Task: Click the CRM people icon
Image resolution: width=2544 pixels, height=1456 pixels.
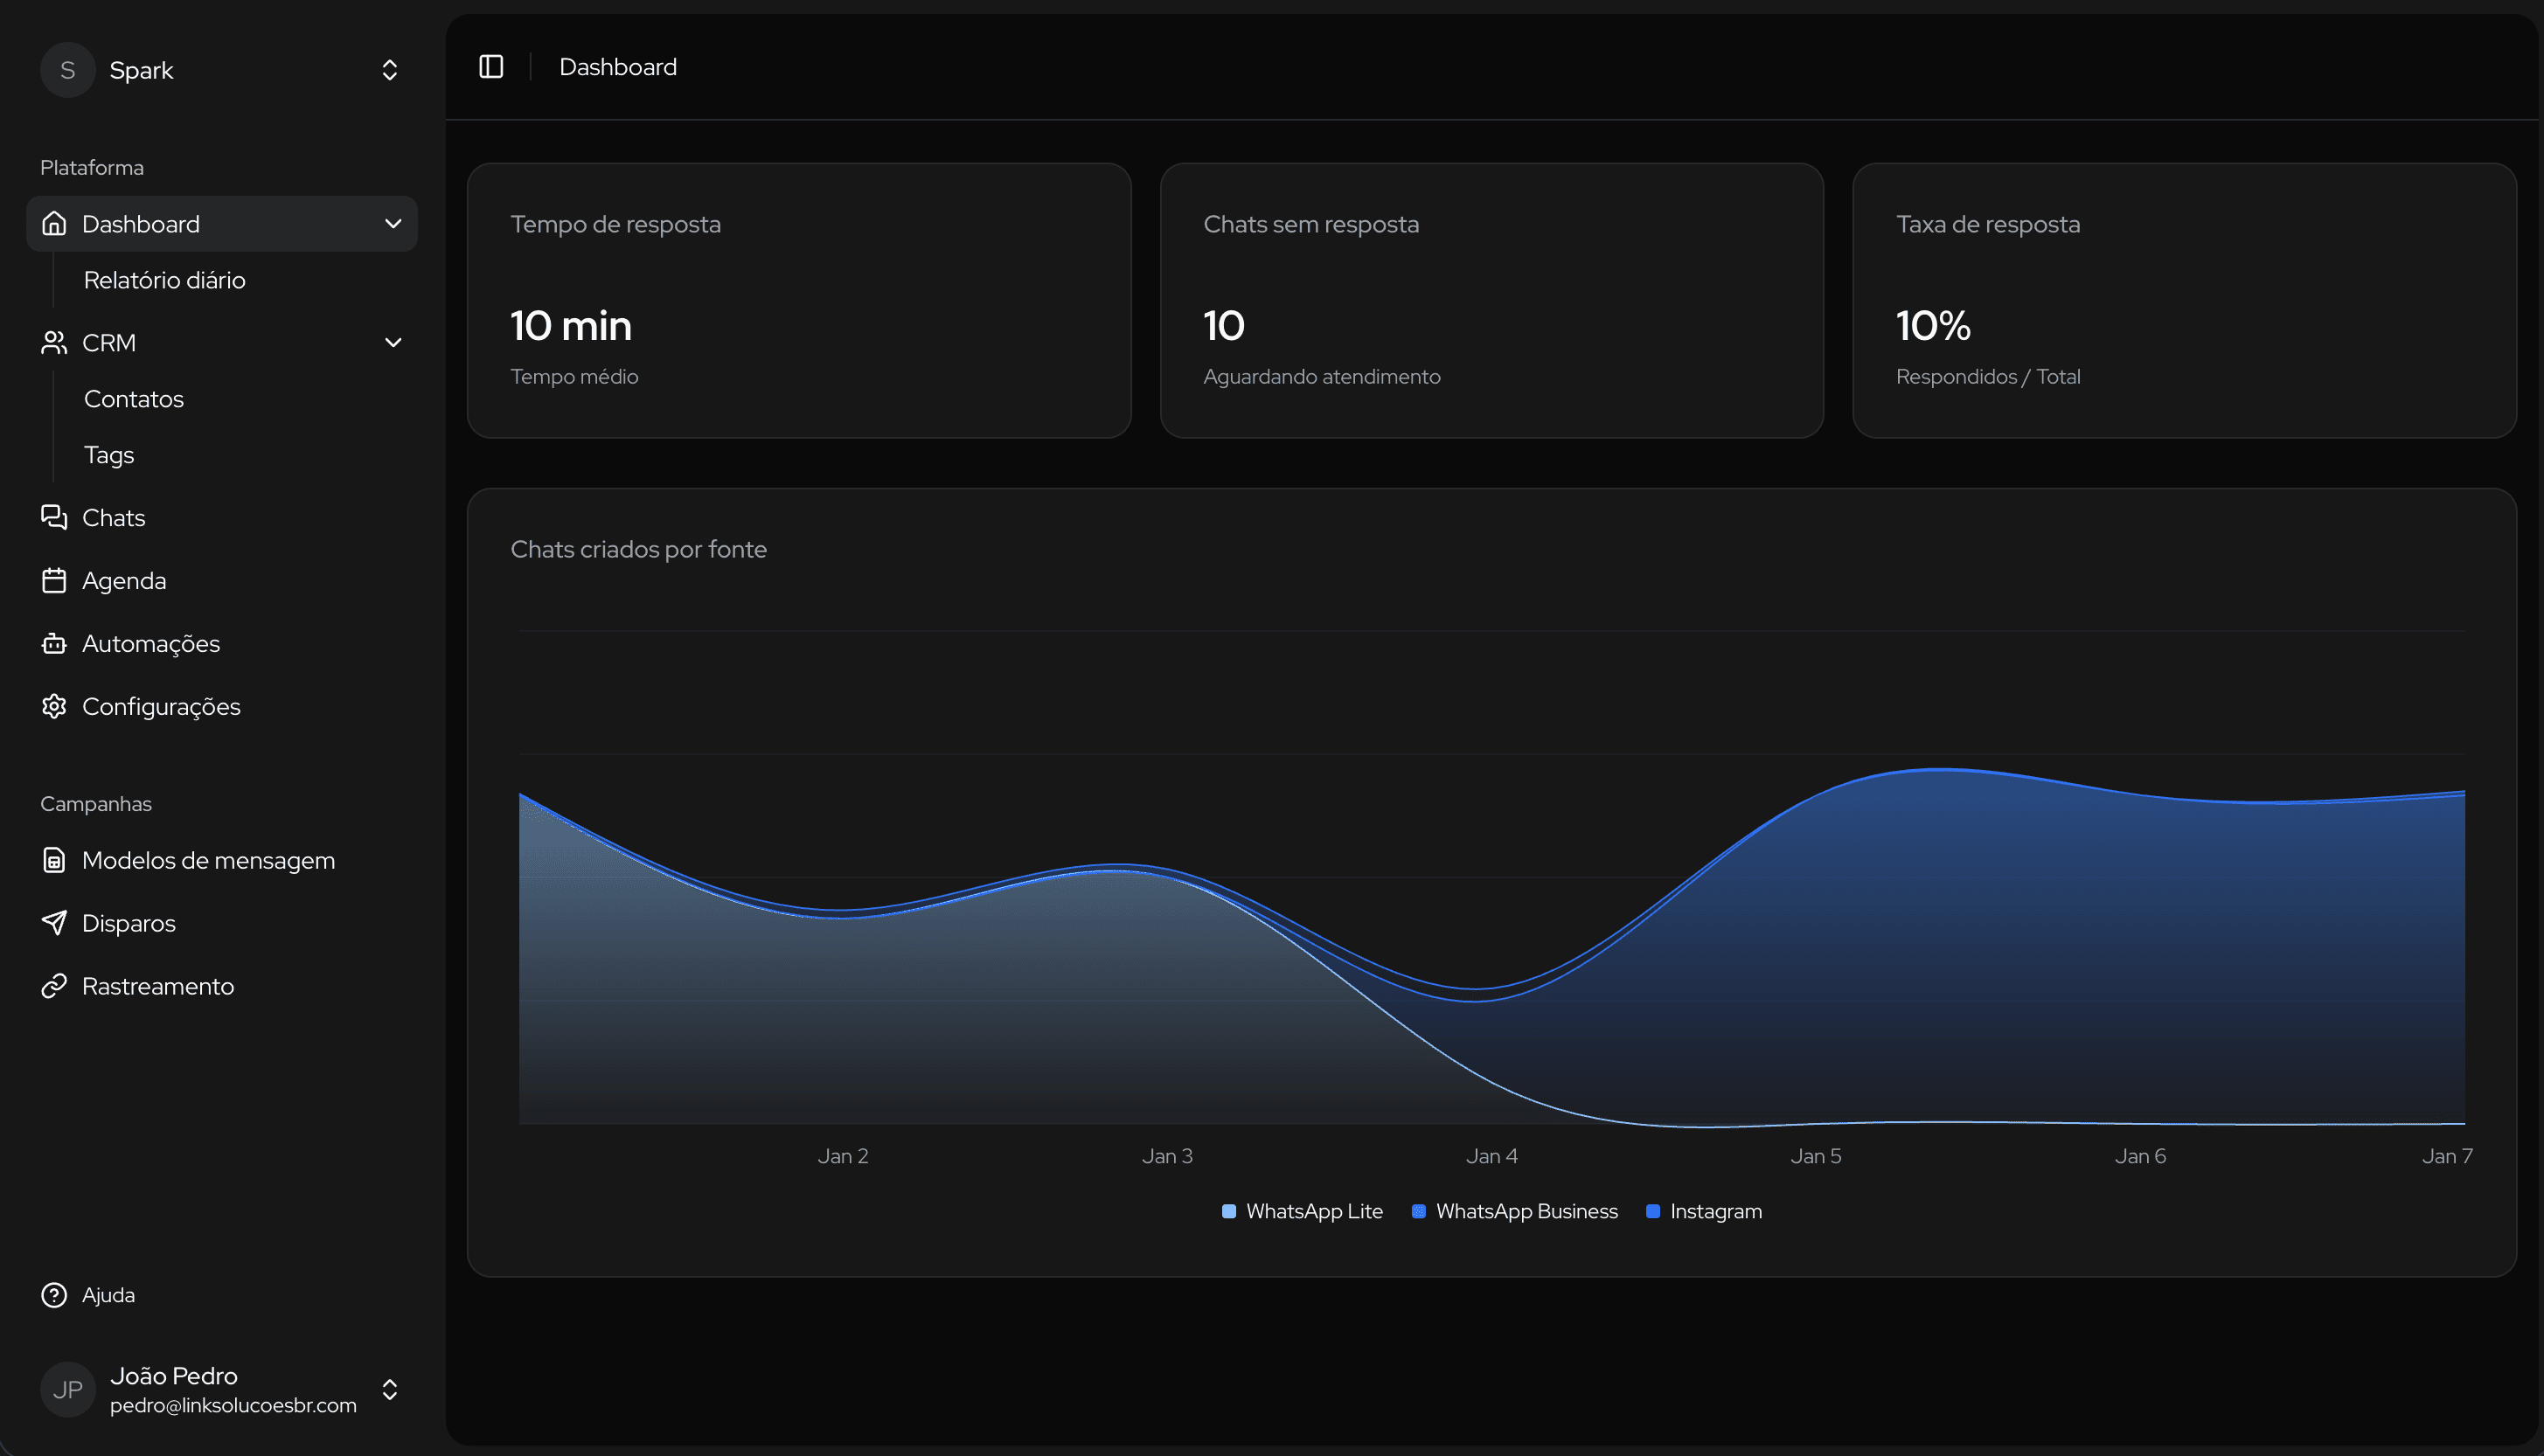Action: pyautogui.click(x=54, y=343)
